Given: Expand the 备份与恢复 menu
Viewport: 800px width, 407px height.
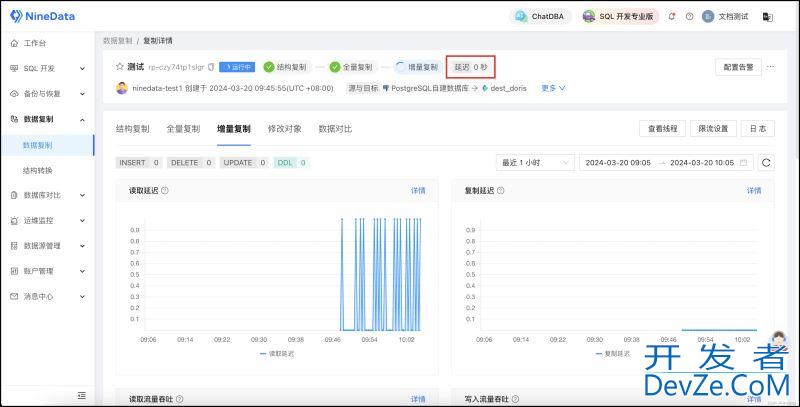Looking at the screenshot, I should 82,94.
